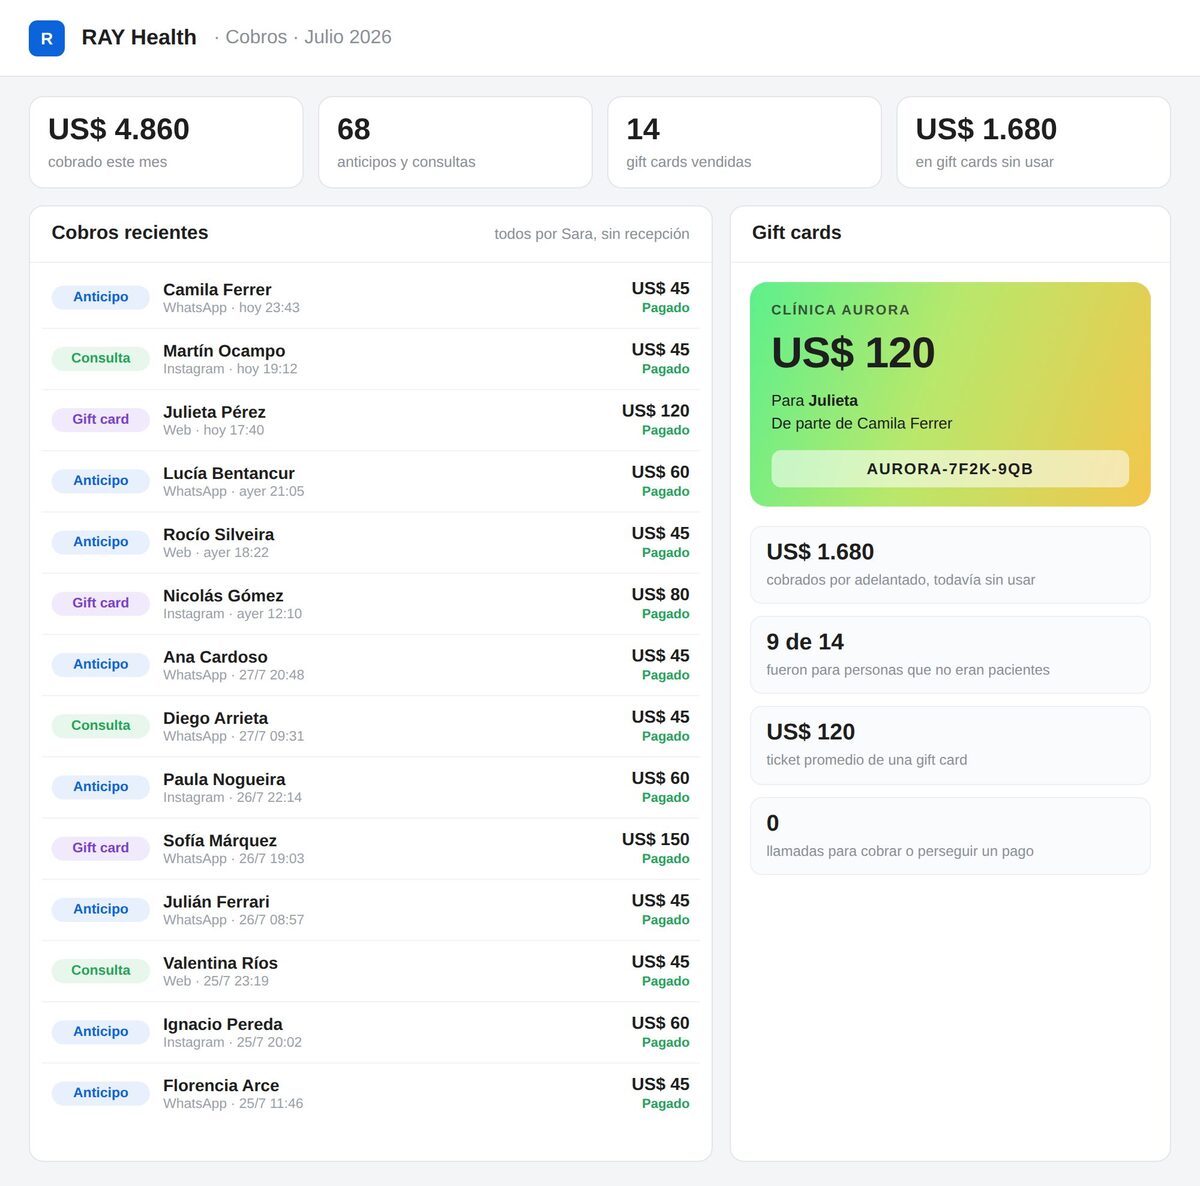
Task: Click the Gift card tag on Julieta Pérez's row
Action: (101, 419)
